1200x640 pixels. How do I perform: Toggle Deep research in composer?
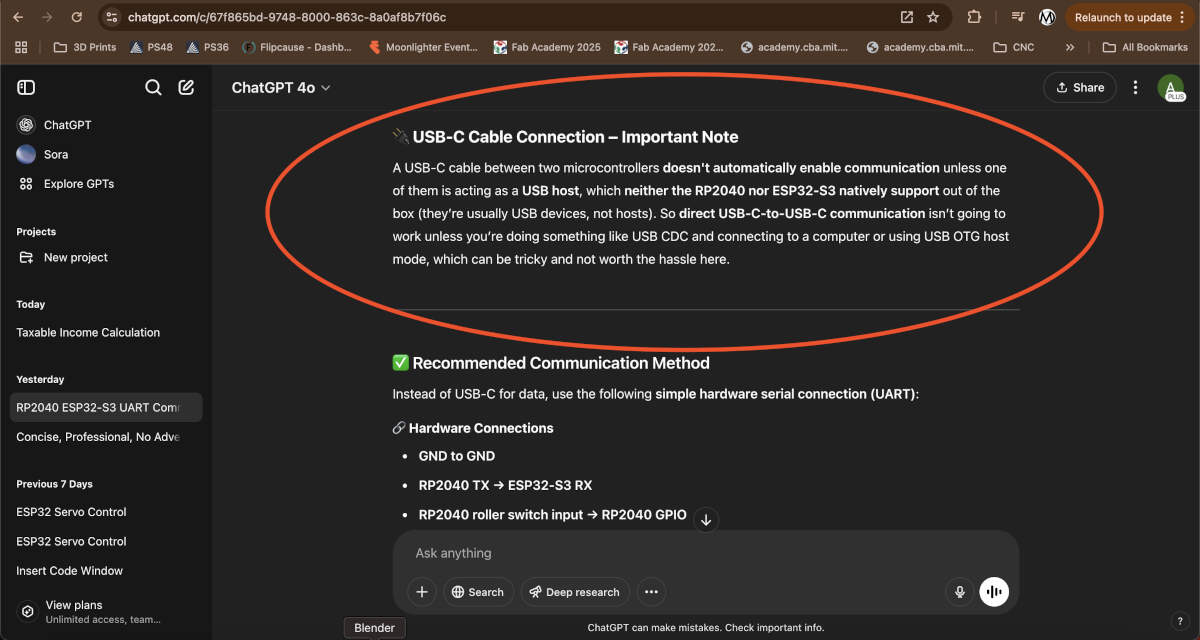click(575, 592)
